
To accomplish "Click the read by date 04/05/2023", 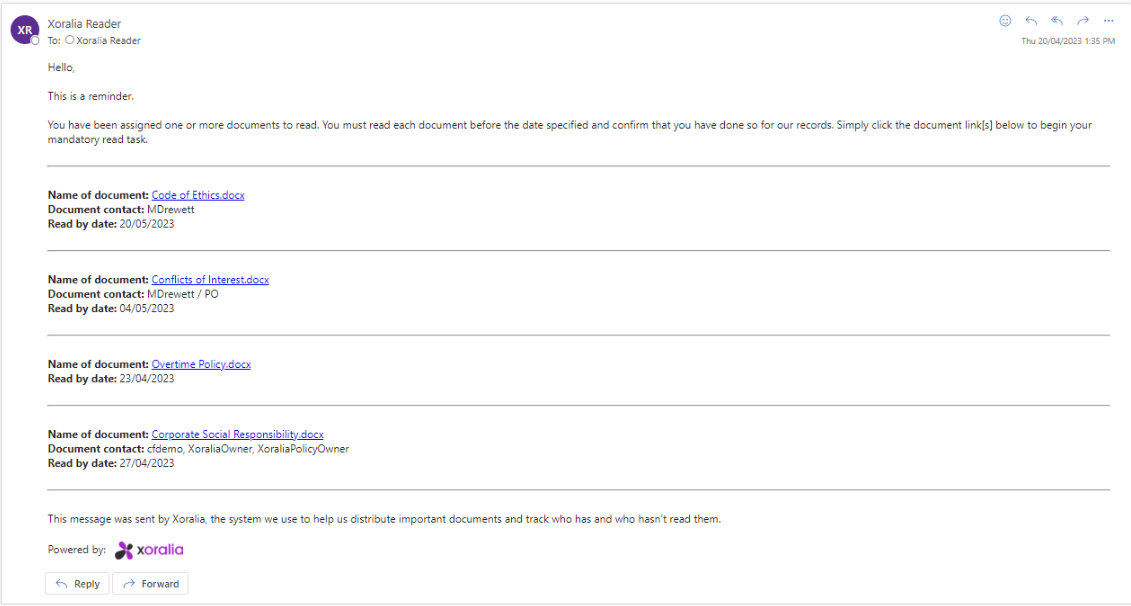I will (x=146, y=308).
